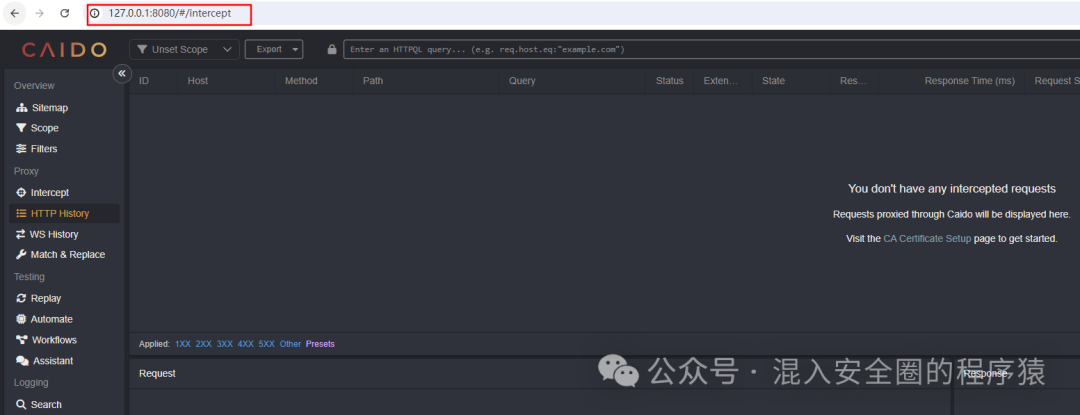Toggle the 2XX status filter
Viewport: 1080px width, 415px height.
point(203,344)
